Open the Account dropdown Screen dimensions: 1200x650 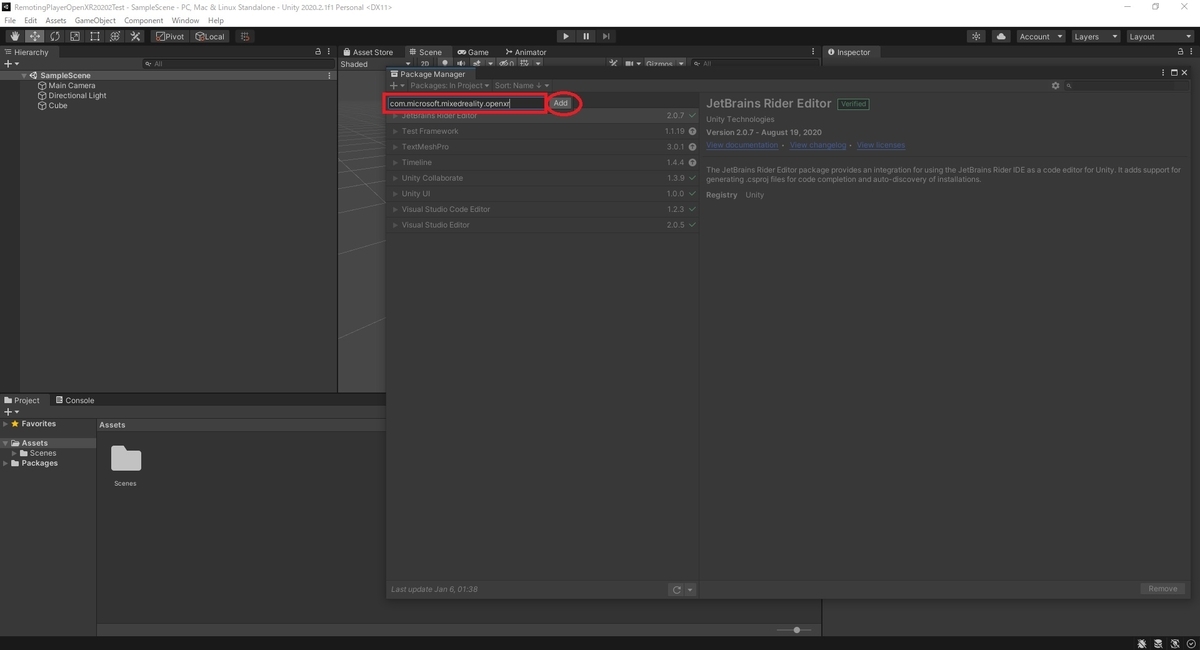tap(1040, 36)
